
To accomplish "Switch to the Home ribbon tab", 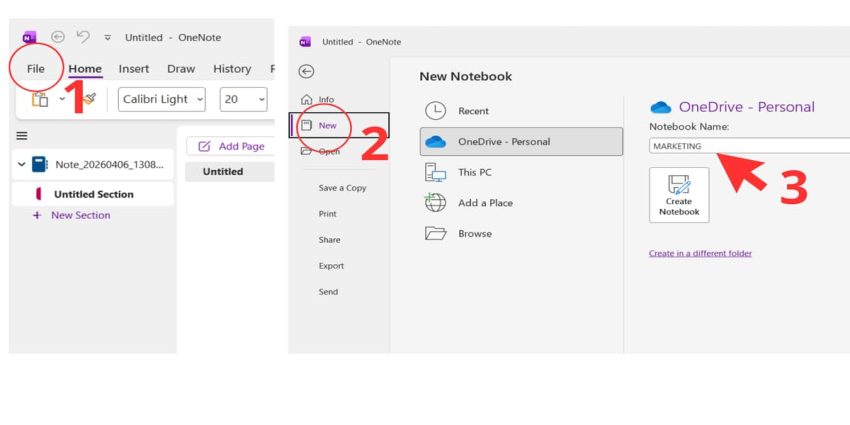I will [85, 69].
